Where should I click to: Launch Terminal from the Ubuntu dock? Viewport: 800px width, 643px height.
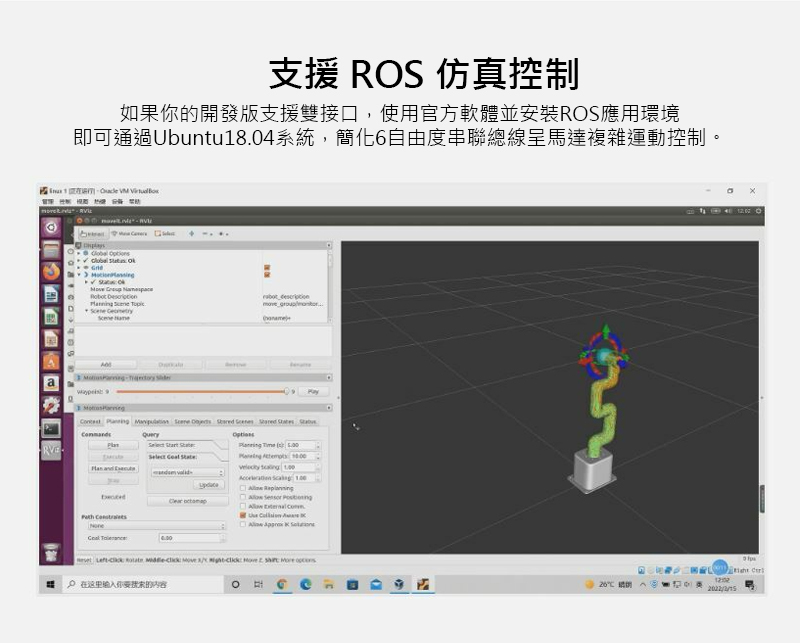[x=50, y=428]
